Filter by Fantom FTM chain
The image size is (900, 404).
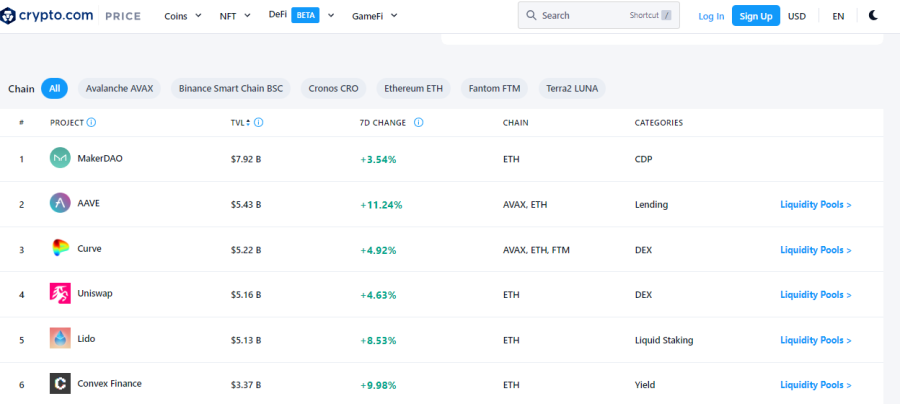click(494, 88)
